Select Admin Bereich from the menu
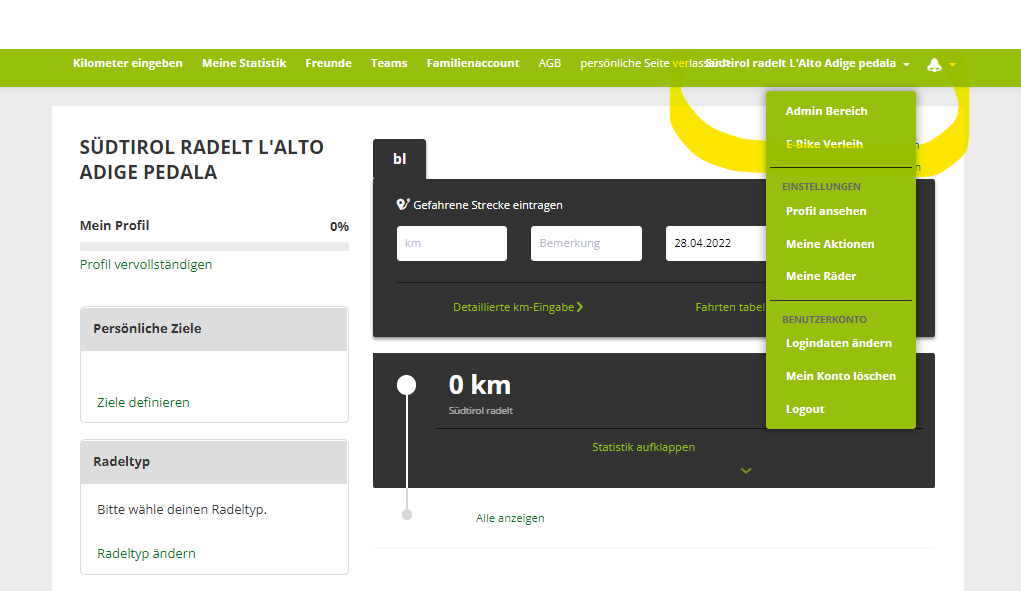The image size is (1021, 591). point(826,111)
